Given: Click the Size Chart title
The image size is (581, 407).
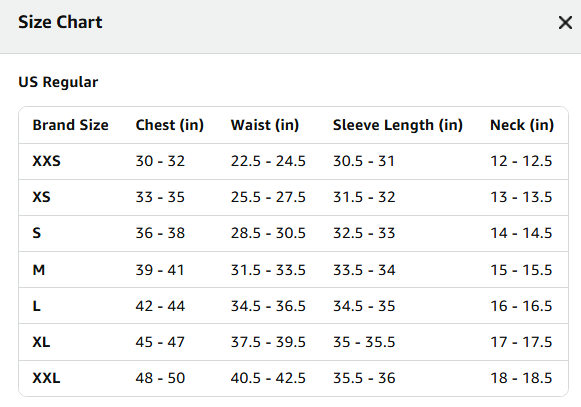Looking at the screenshot, I should [60, 22].
